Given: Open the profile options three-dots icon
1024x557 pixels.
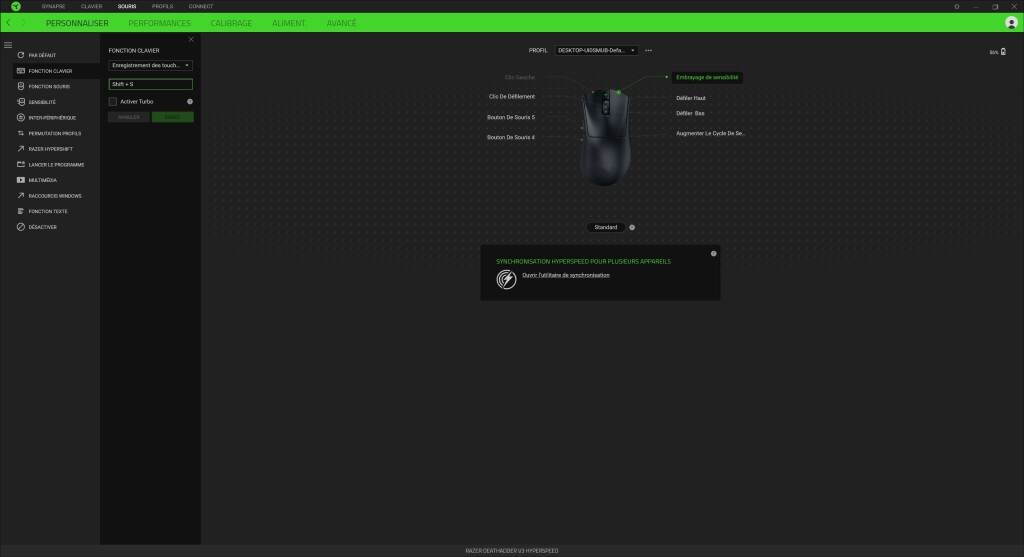Looking at the screenshot, I should [648, 50].
